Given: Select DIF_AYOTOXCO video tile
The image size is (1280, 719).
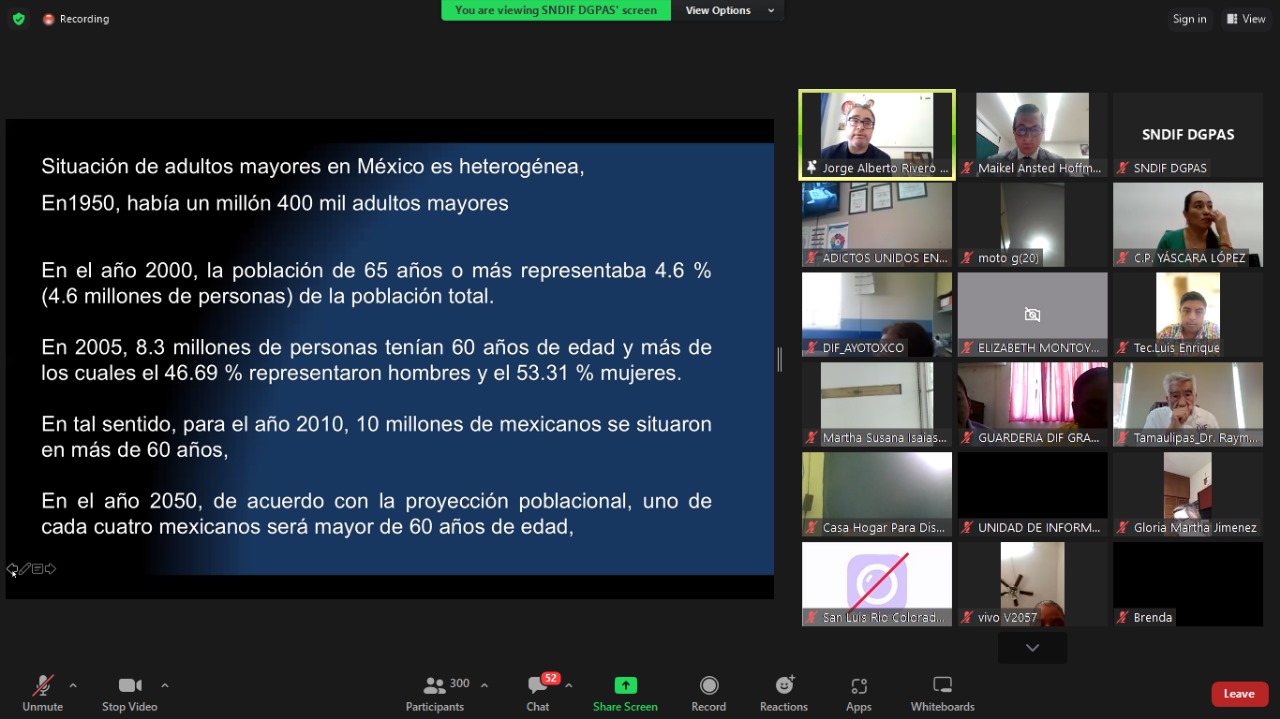Looking at the screenshot, I should pyautogui.click(x=877, y=315).
